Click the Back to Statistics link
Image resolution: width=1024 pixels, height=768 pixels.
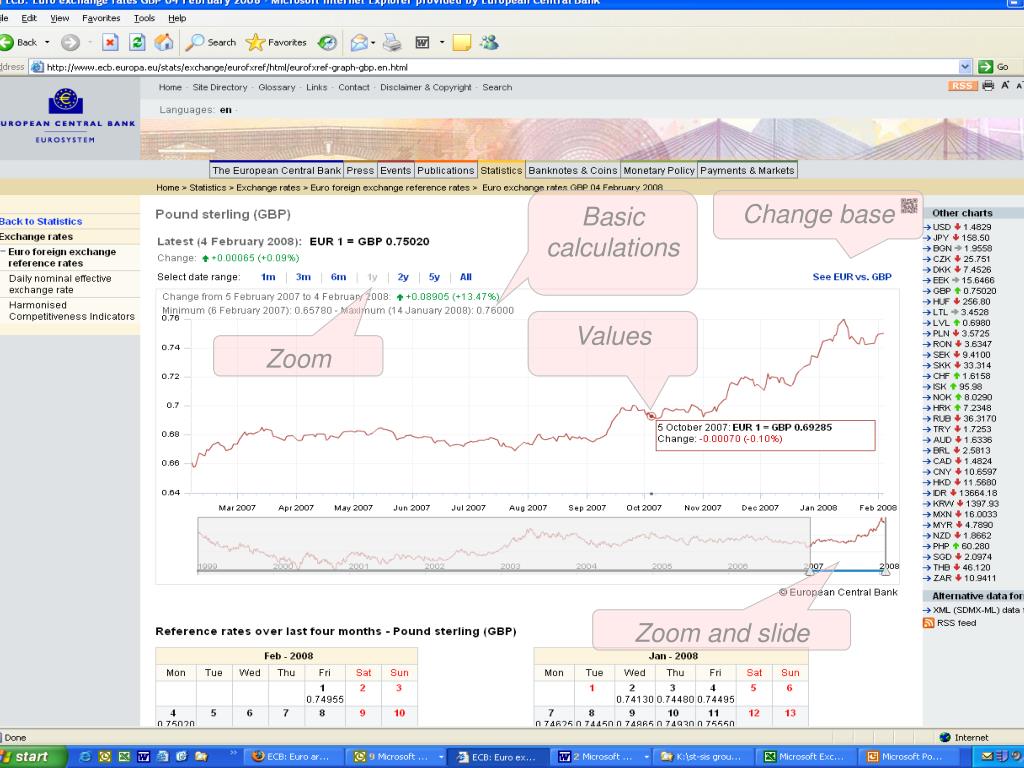pyautogui.click(x=41, y=221)
